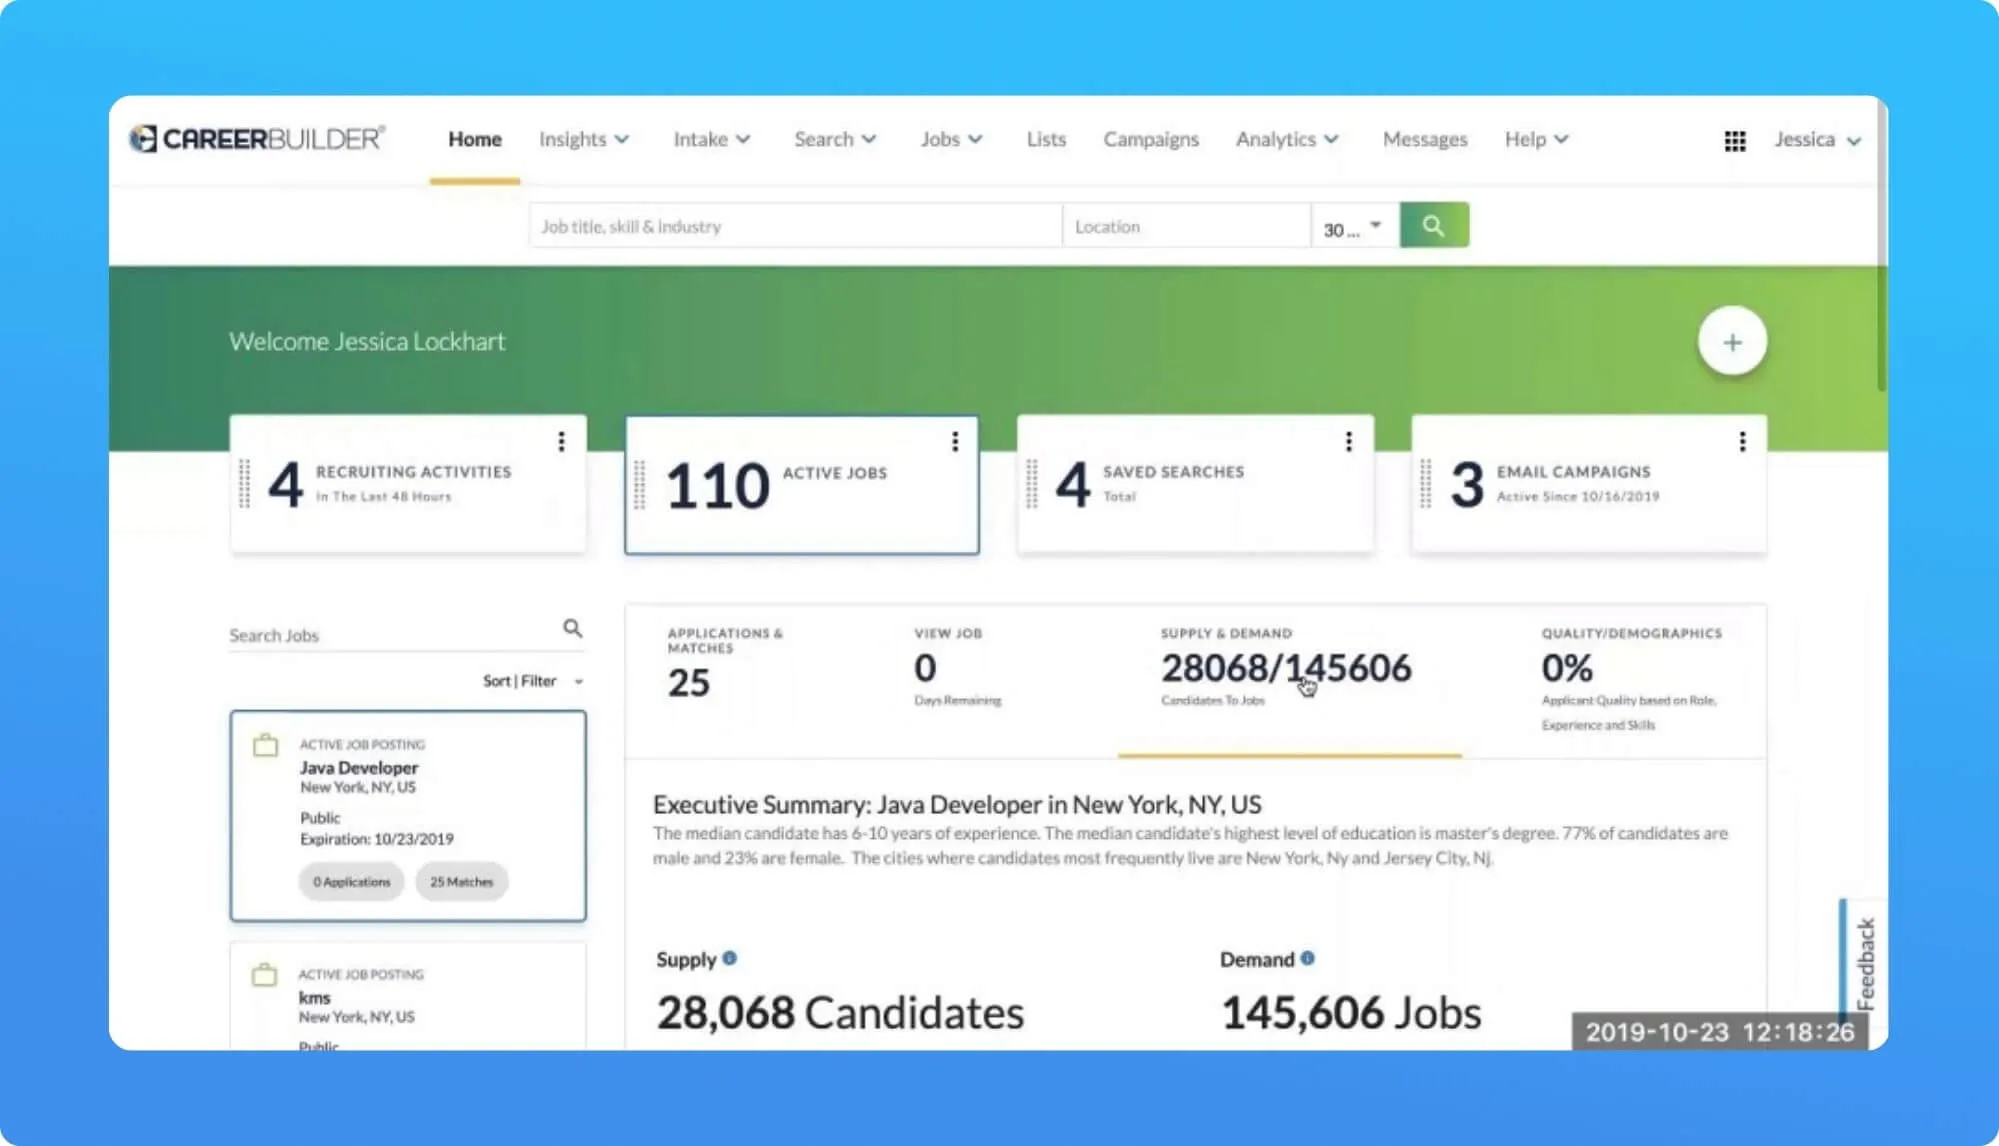This screenshot has height=1146, width=1999.
Task: Open the kms job posting
Action: click(x=408, y=997)
